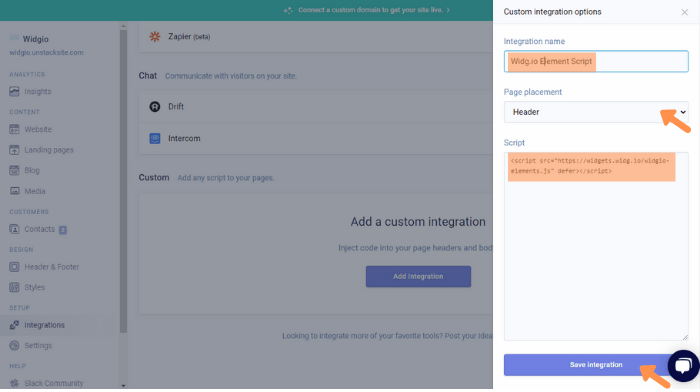Go to Landing pages

point(49,150)
